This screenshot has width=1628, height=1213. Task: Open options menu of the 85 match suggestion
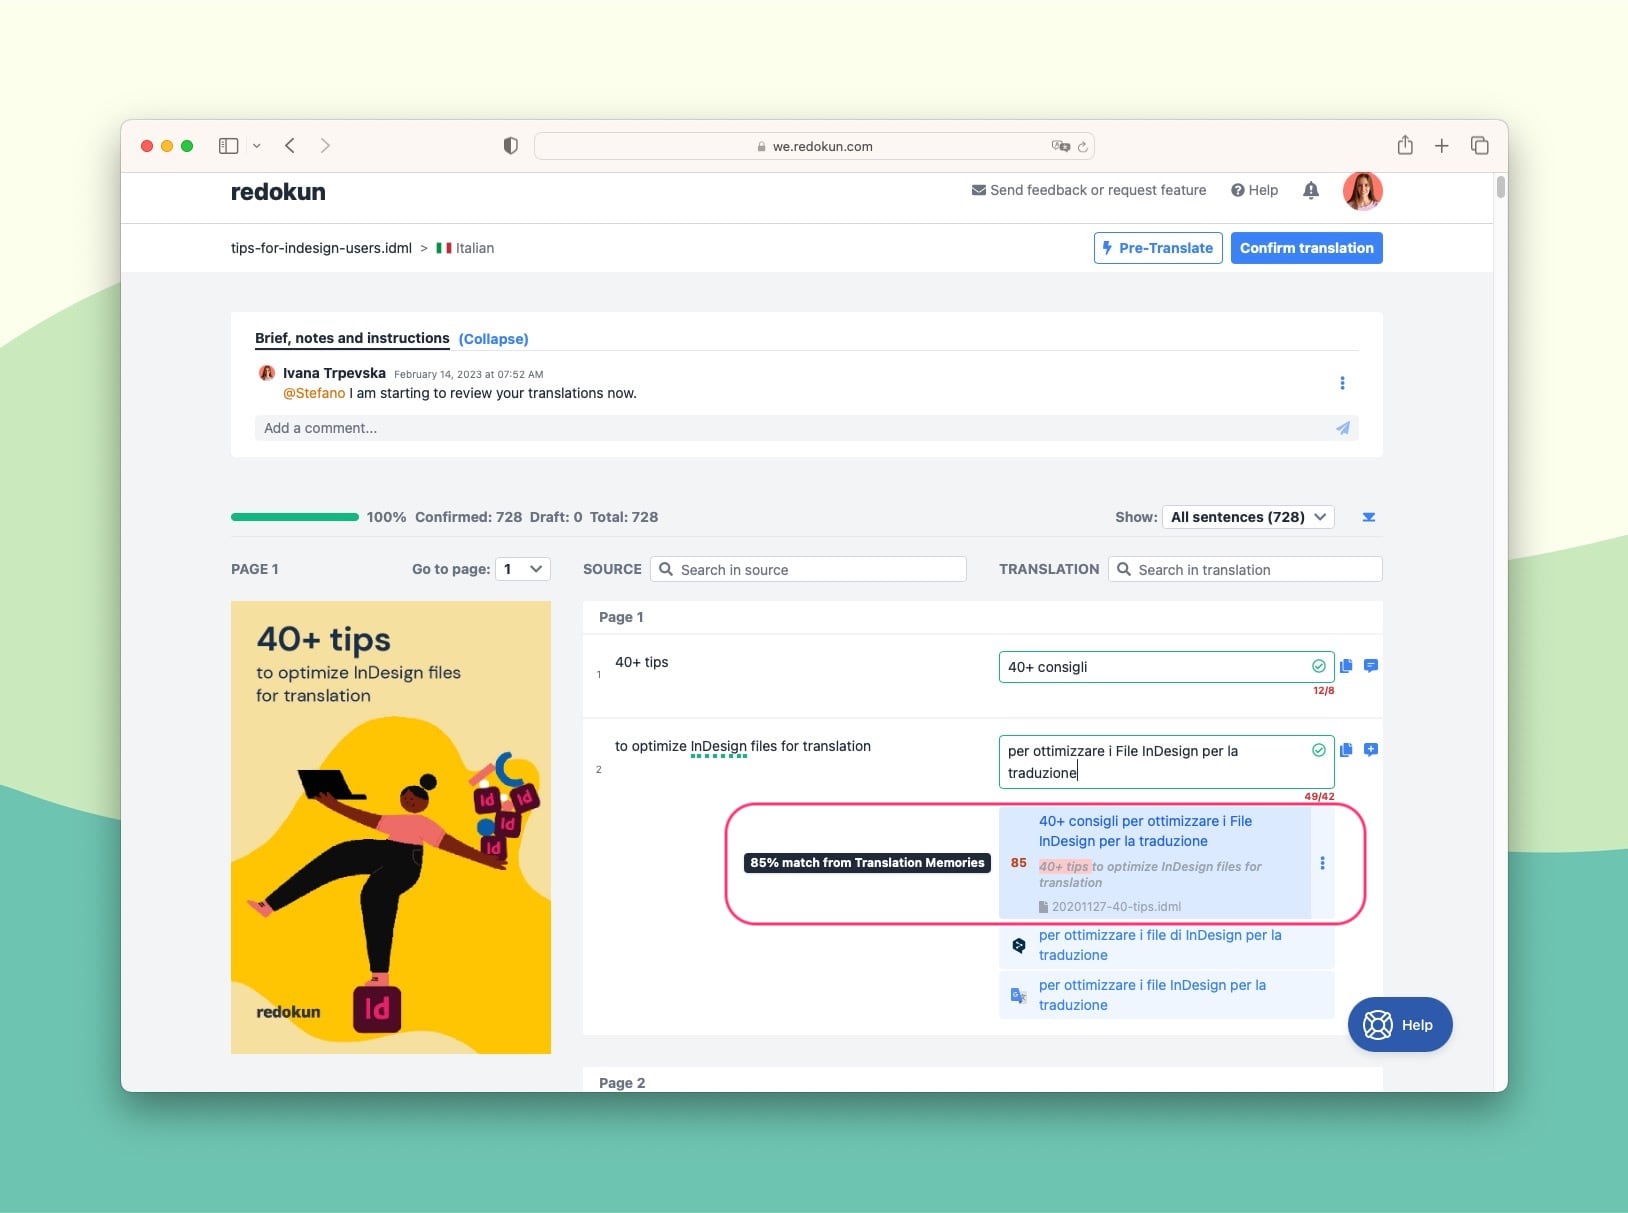coord(1322,863)
